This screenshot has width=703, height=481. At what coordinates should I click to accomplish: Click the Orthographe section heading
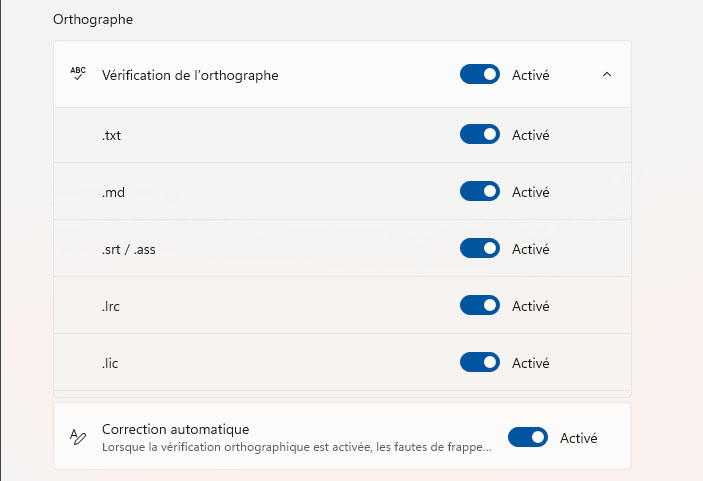tap(93, 20)
